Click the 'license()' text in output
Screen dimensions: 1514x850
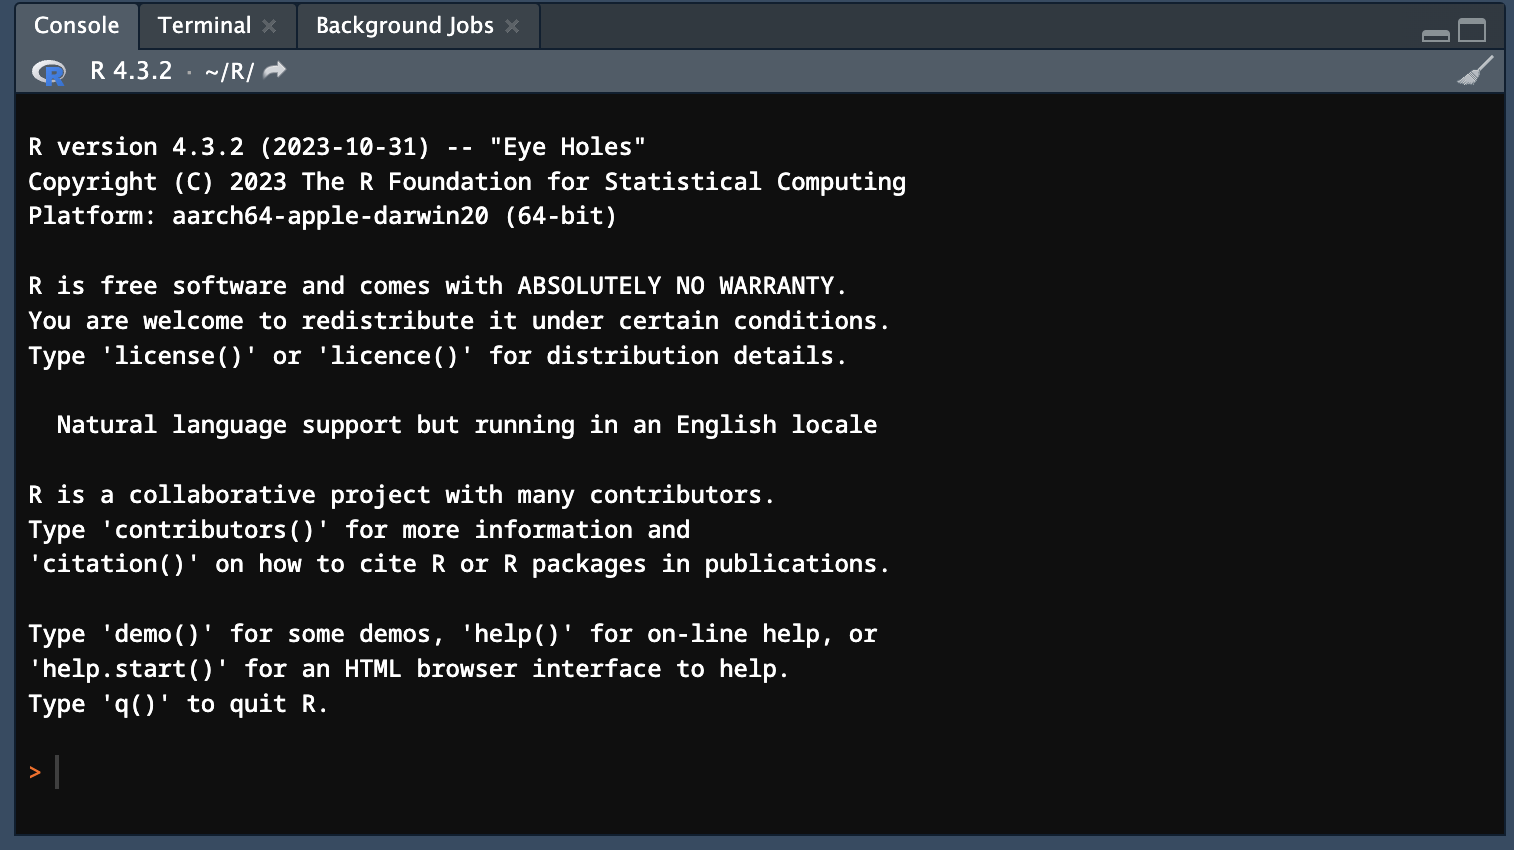(x=179, y=356)
